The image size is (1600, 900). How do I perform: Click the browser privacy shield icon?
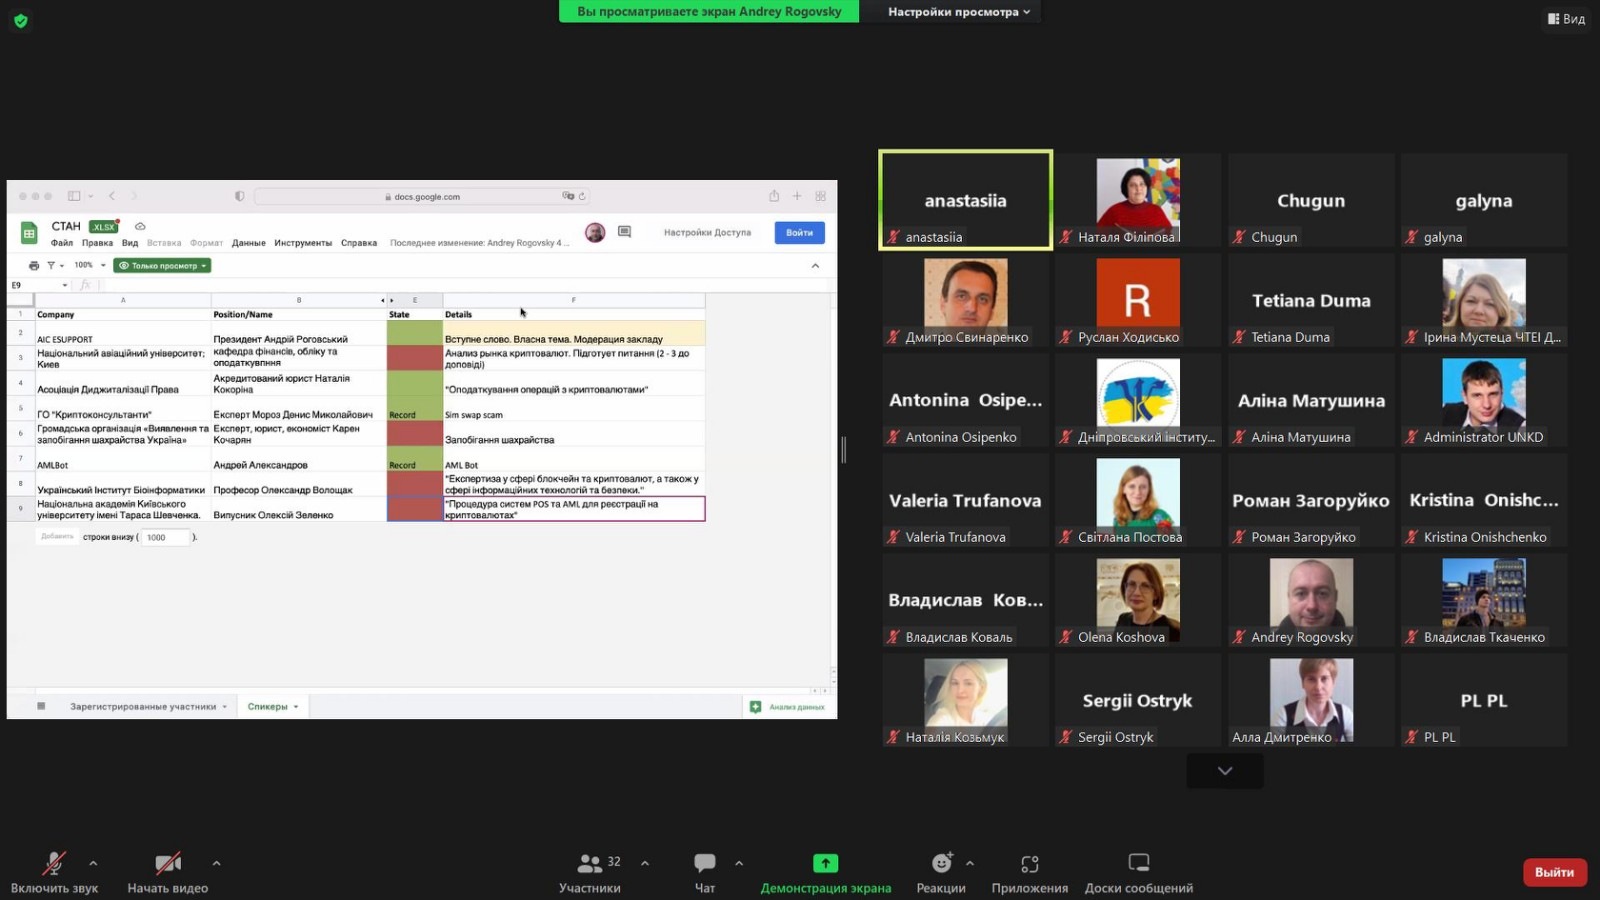[x=239, y=196]
